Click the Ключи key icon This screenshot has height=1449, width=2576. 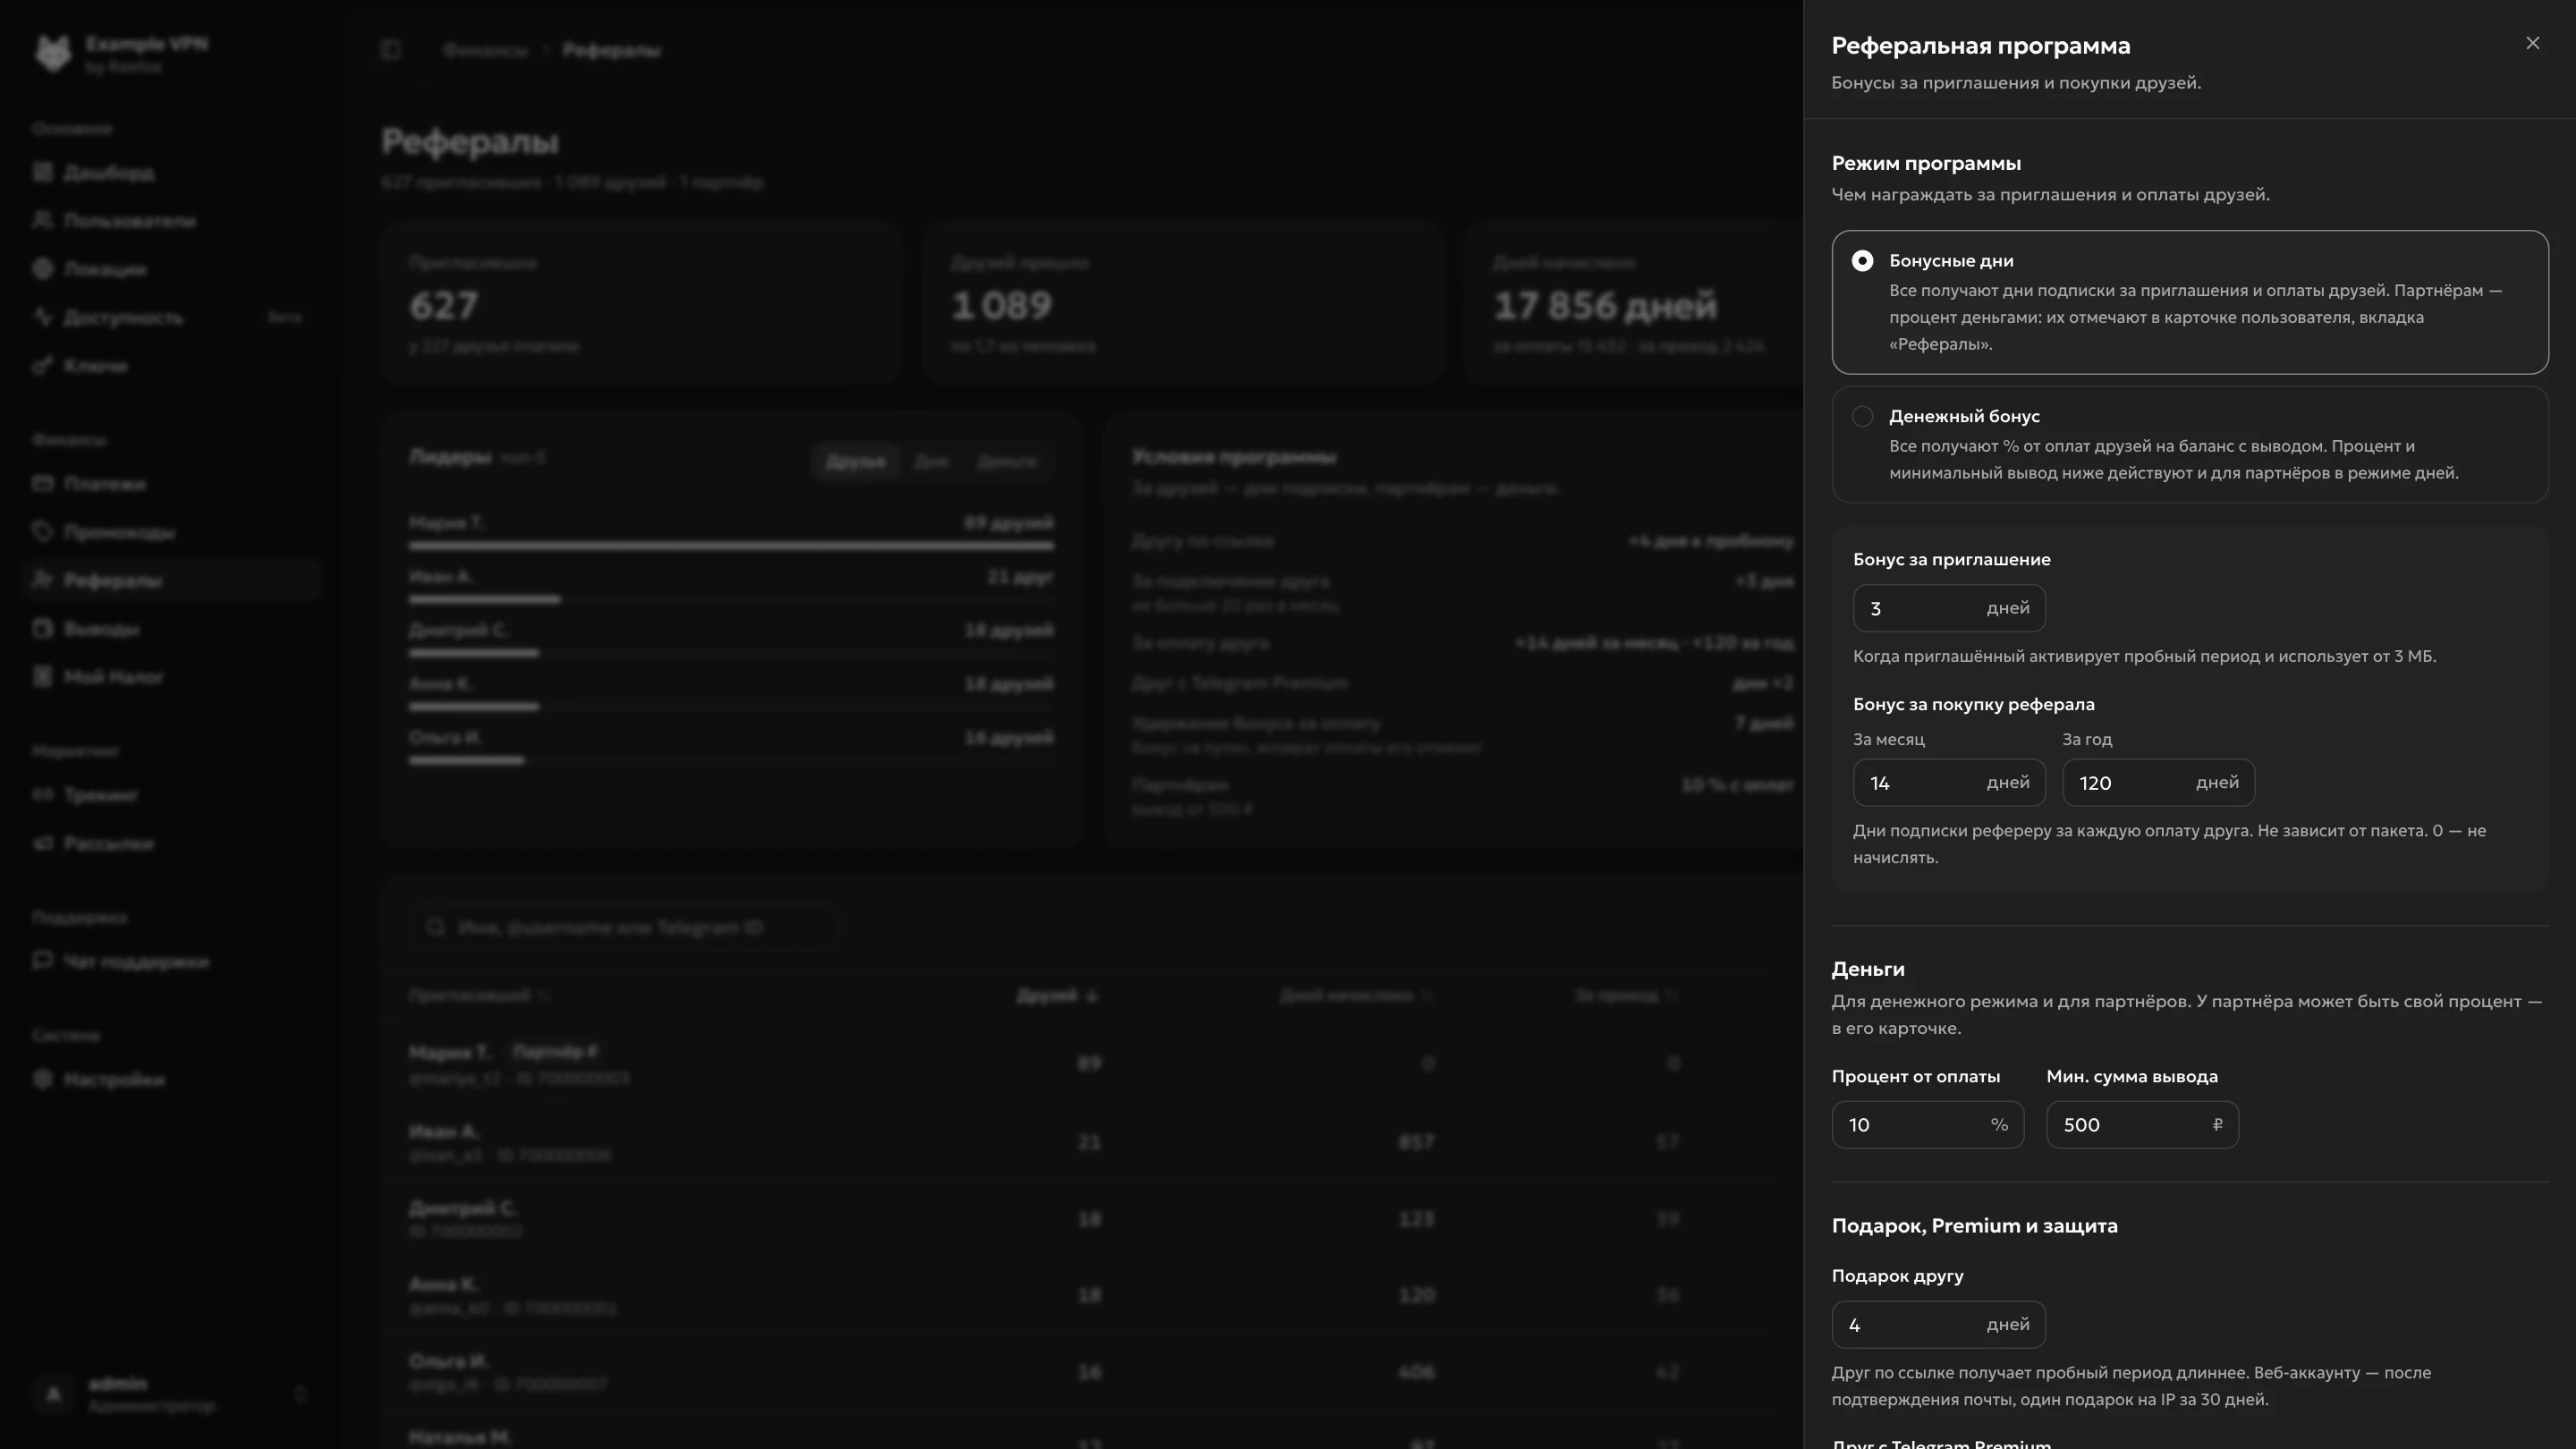42,365
